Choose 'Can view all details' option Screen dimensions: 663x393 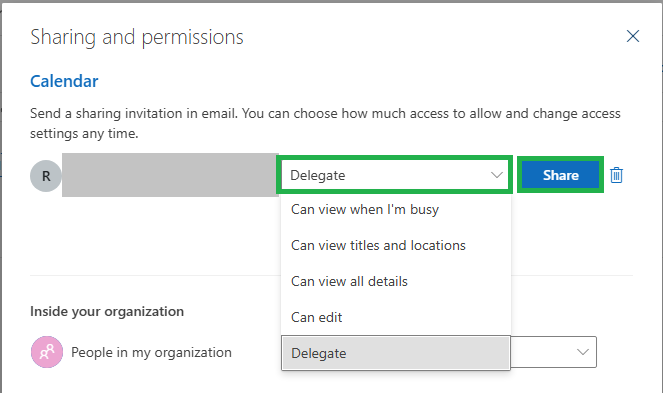pyautogui.click(x=396, y=281)
